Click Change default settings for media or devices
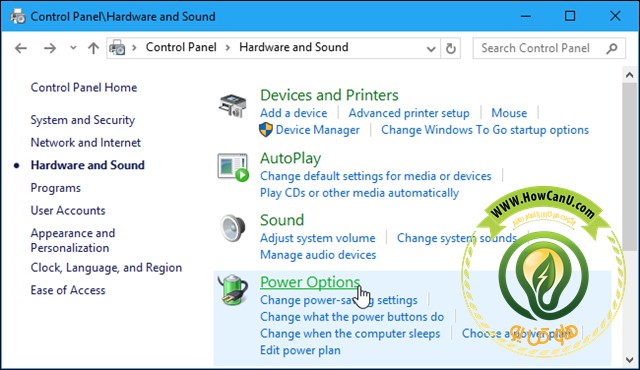 tap(376, 176)
